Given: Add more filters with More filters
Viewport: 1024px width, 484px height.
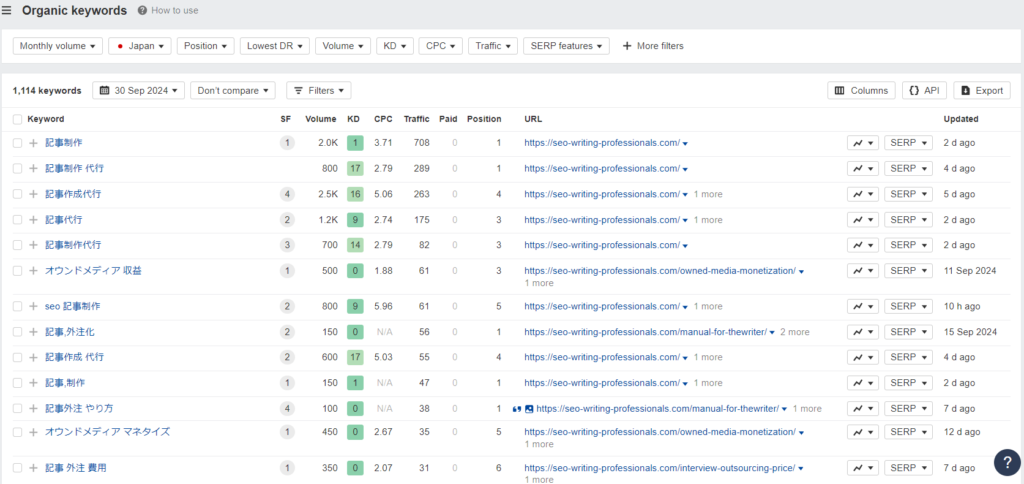Looking at the screenshot, I should click(652, 46).
